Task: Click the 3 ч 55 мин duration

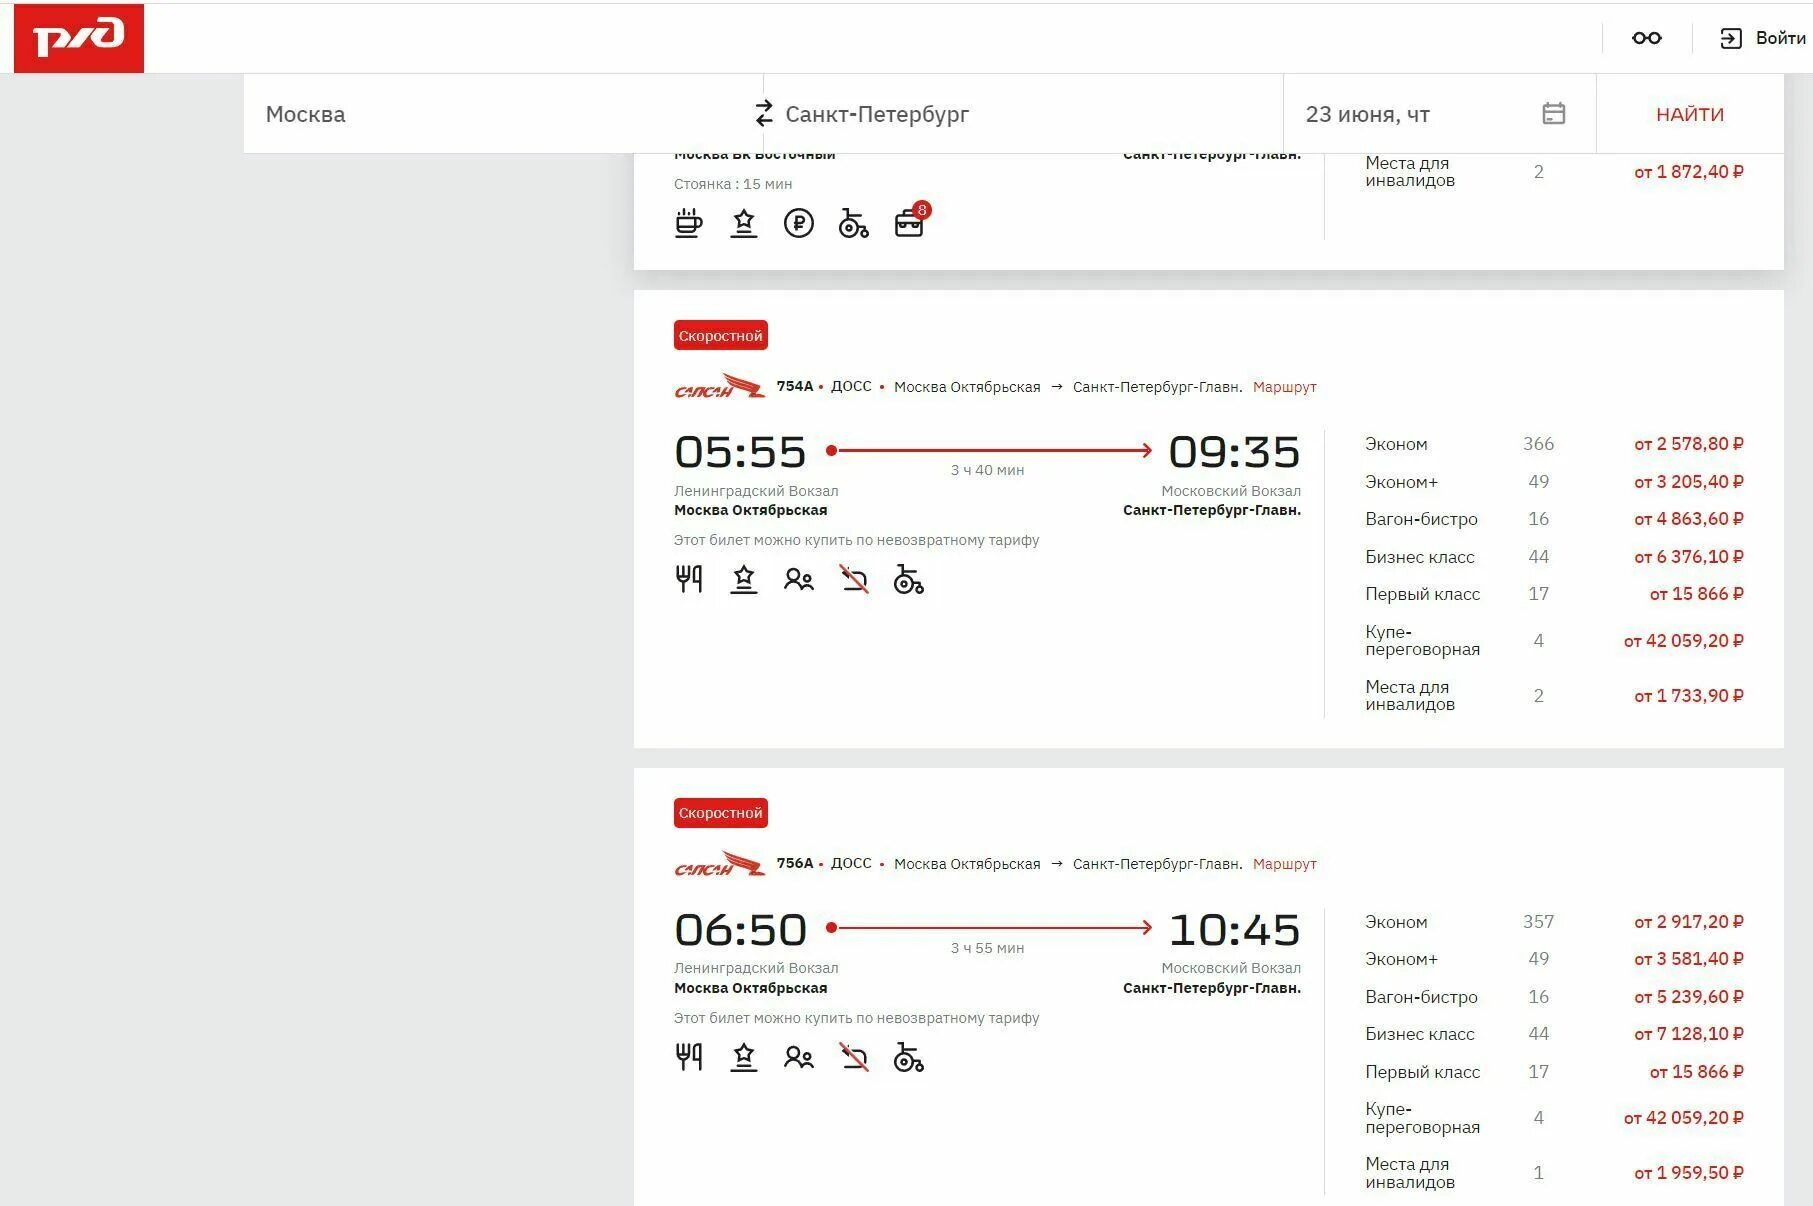Action: (x=987, y=948)
